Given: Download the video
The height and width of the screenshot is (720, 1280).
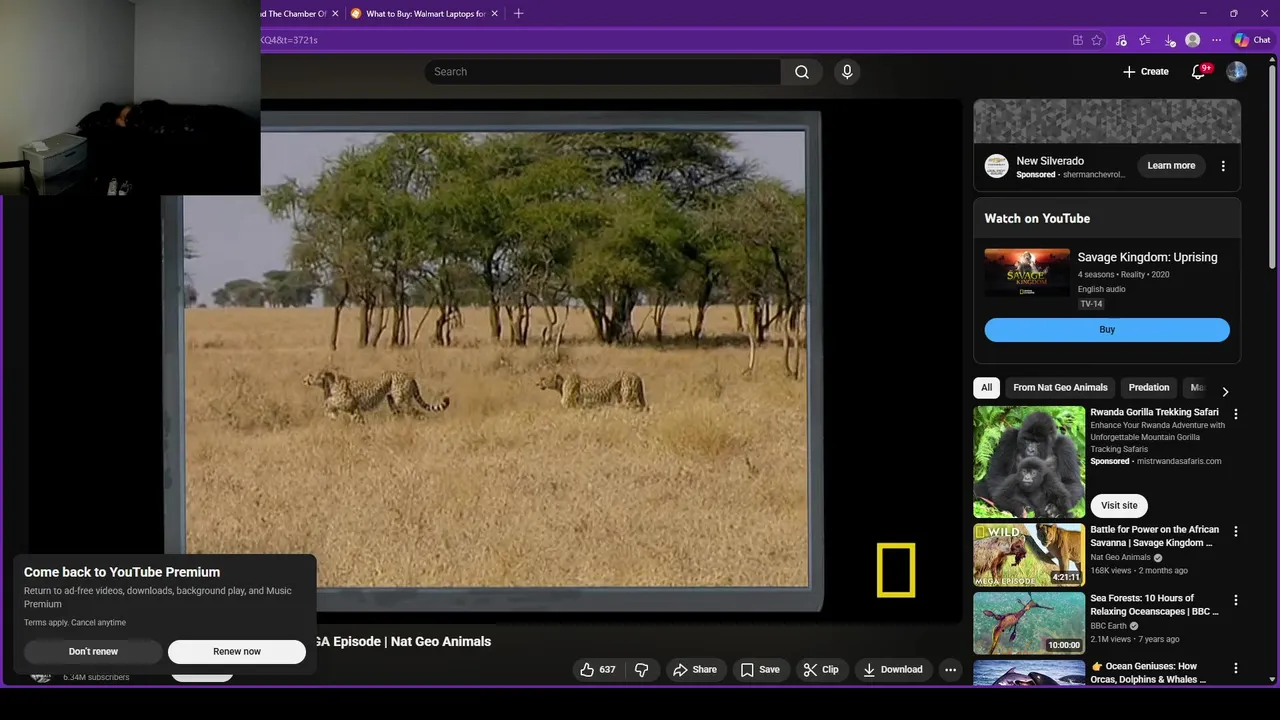Looking at the screenshot, I should coord(893,670).
